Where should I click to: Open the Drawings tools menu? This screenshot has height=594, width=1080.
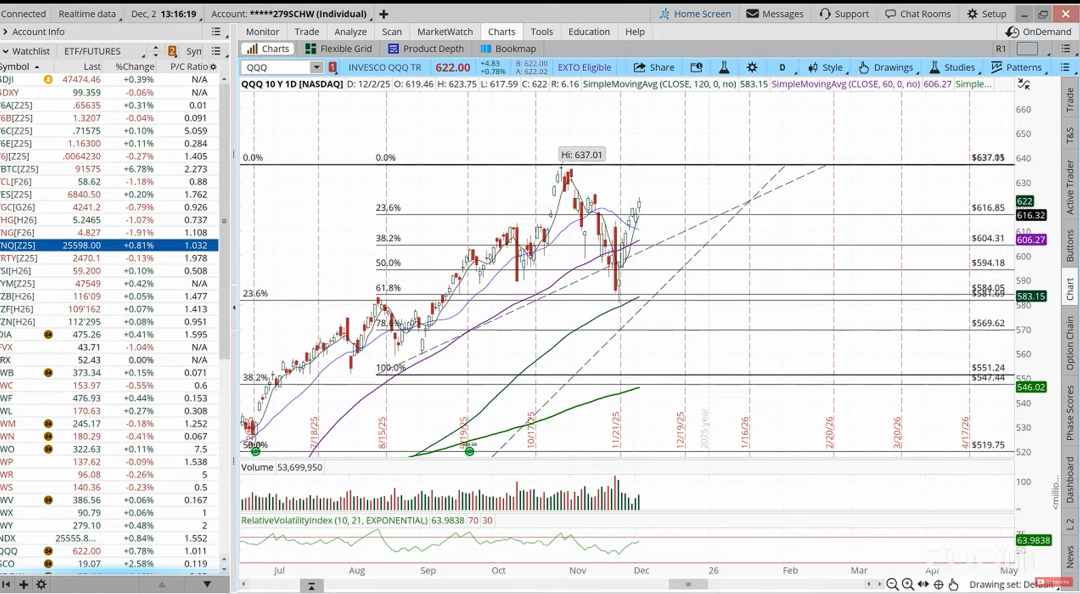coord(886,68)
